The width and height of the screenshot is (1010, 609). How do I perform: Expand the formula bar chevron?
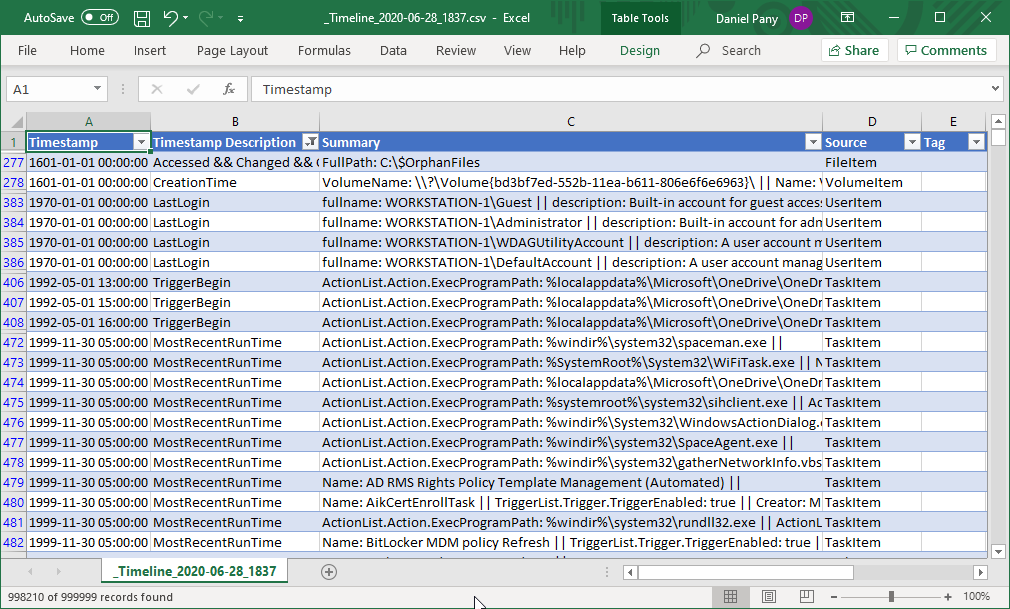[x=995, y=89]
